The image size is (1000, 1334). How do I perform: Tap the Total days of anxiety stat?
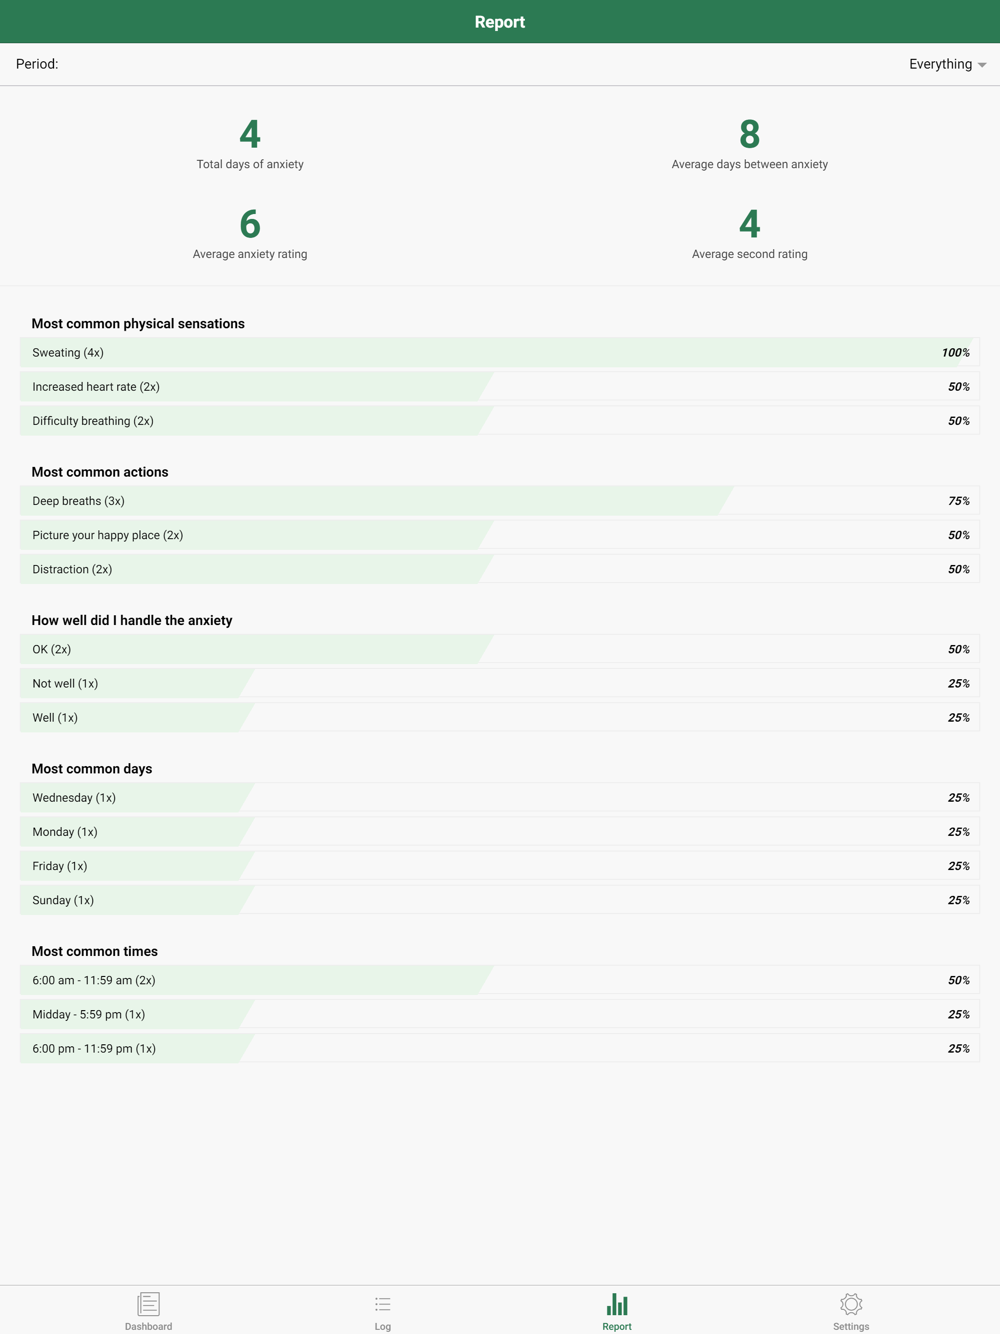[250, 143]
